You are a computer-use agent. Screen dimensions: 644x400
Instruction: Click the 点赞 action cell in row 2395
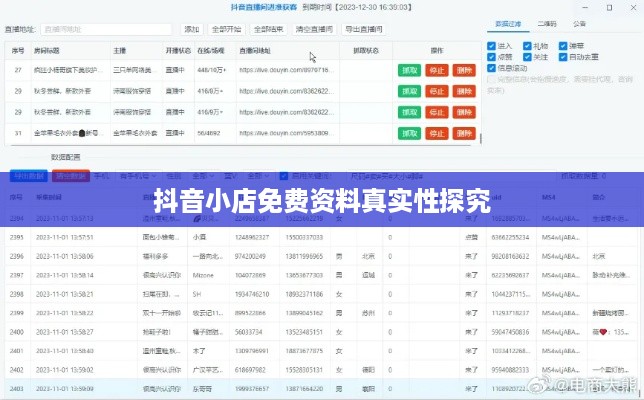pyautogui.click(x=471, y=237)
